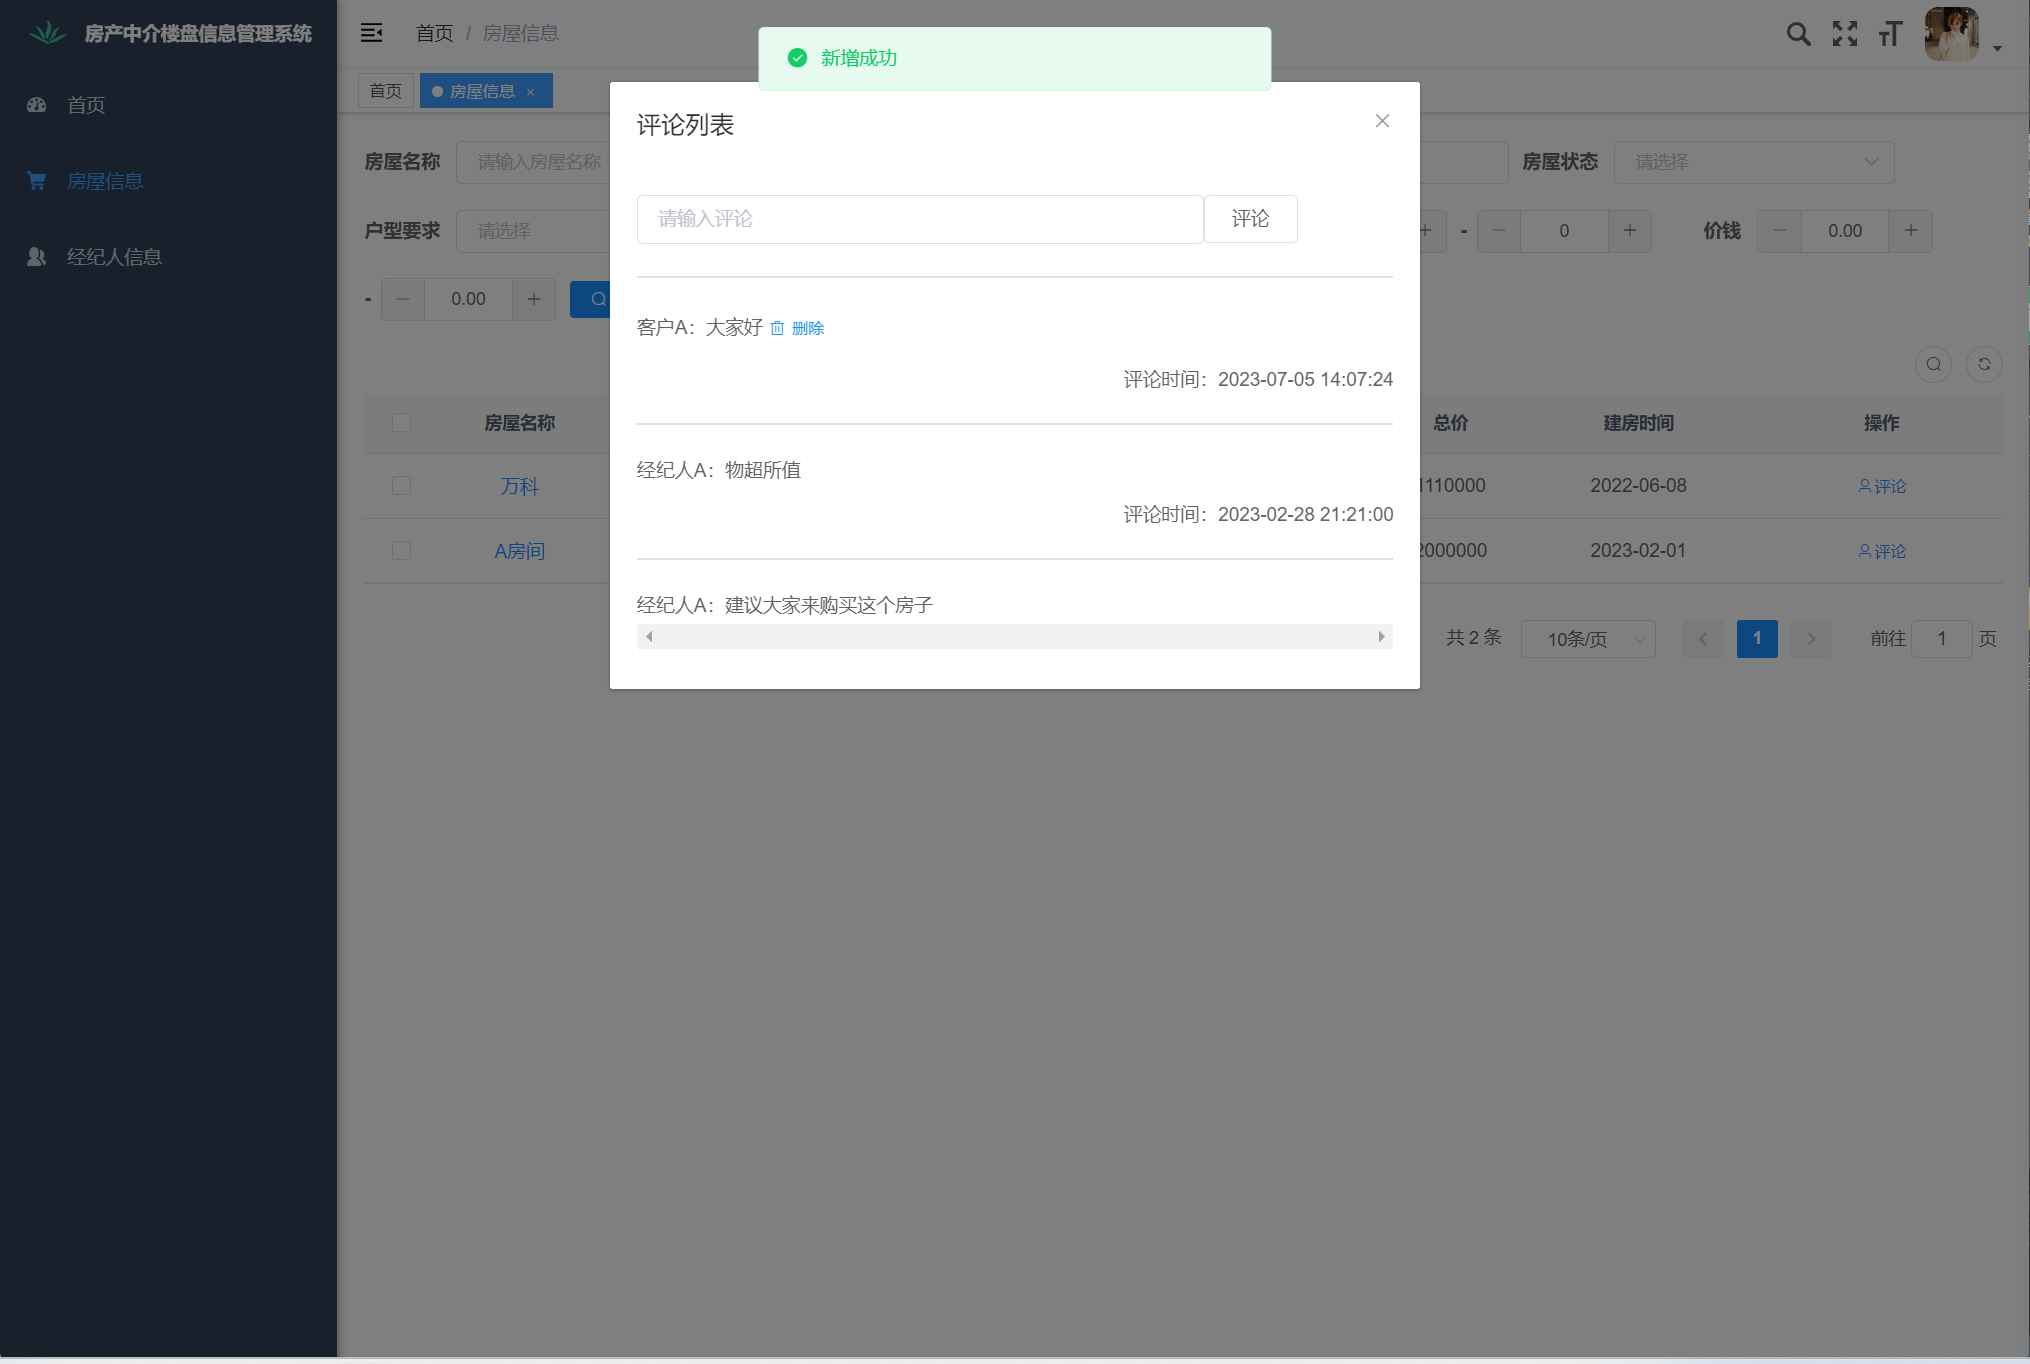This screenshot has width=2030, height=1364.
Task: Open the 房屋状态 dropdown
Action: [x=1753, y=162]
